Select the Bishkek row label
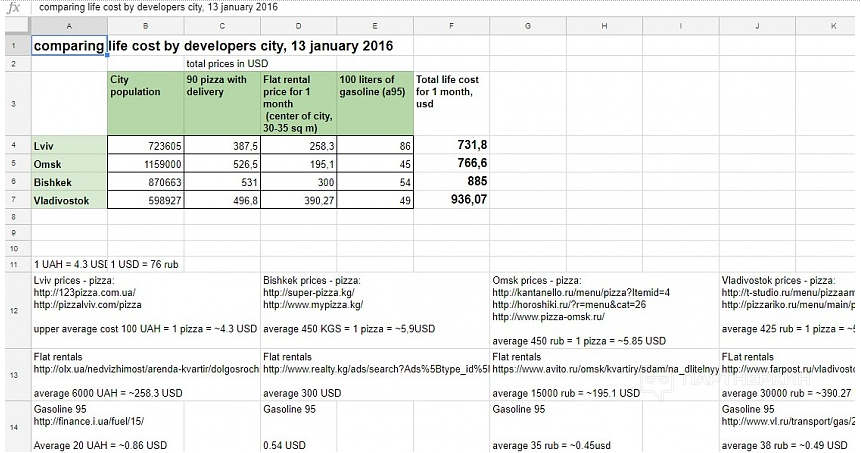 [x=69, y=182]
